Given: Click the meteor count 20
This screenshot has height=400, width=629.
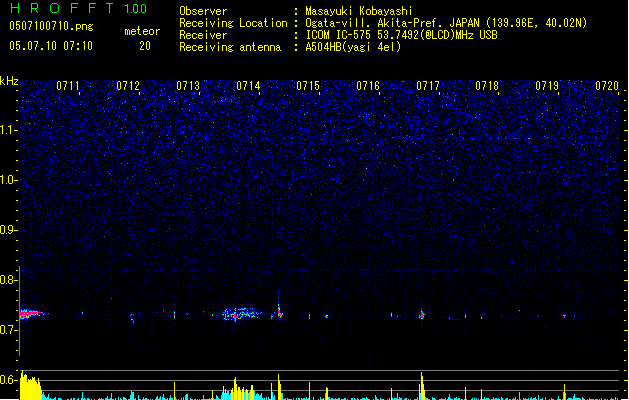Looking at the screenshot, I should coord(145,46).
